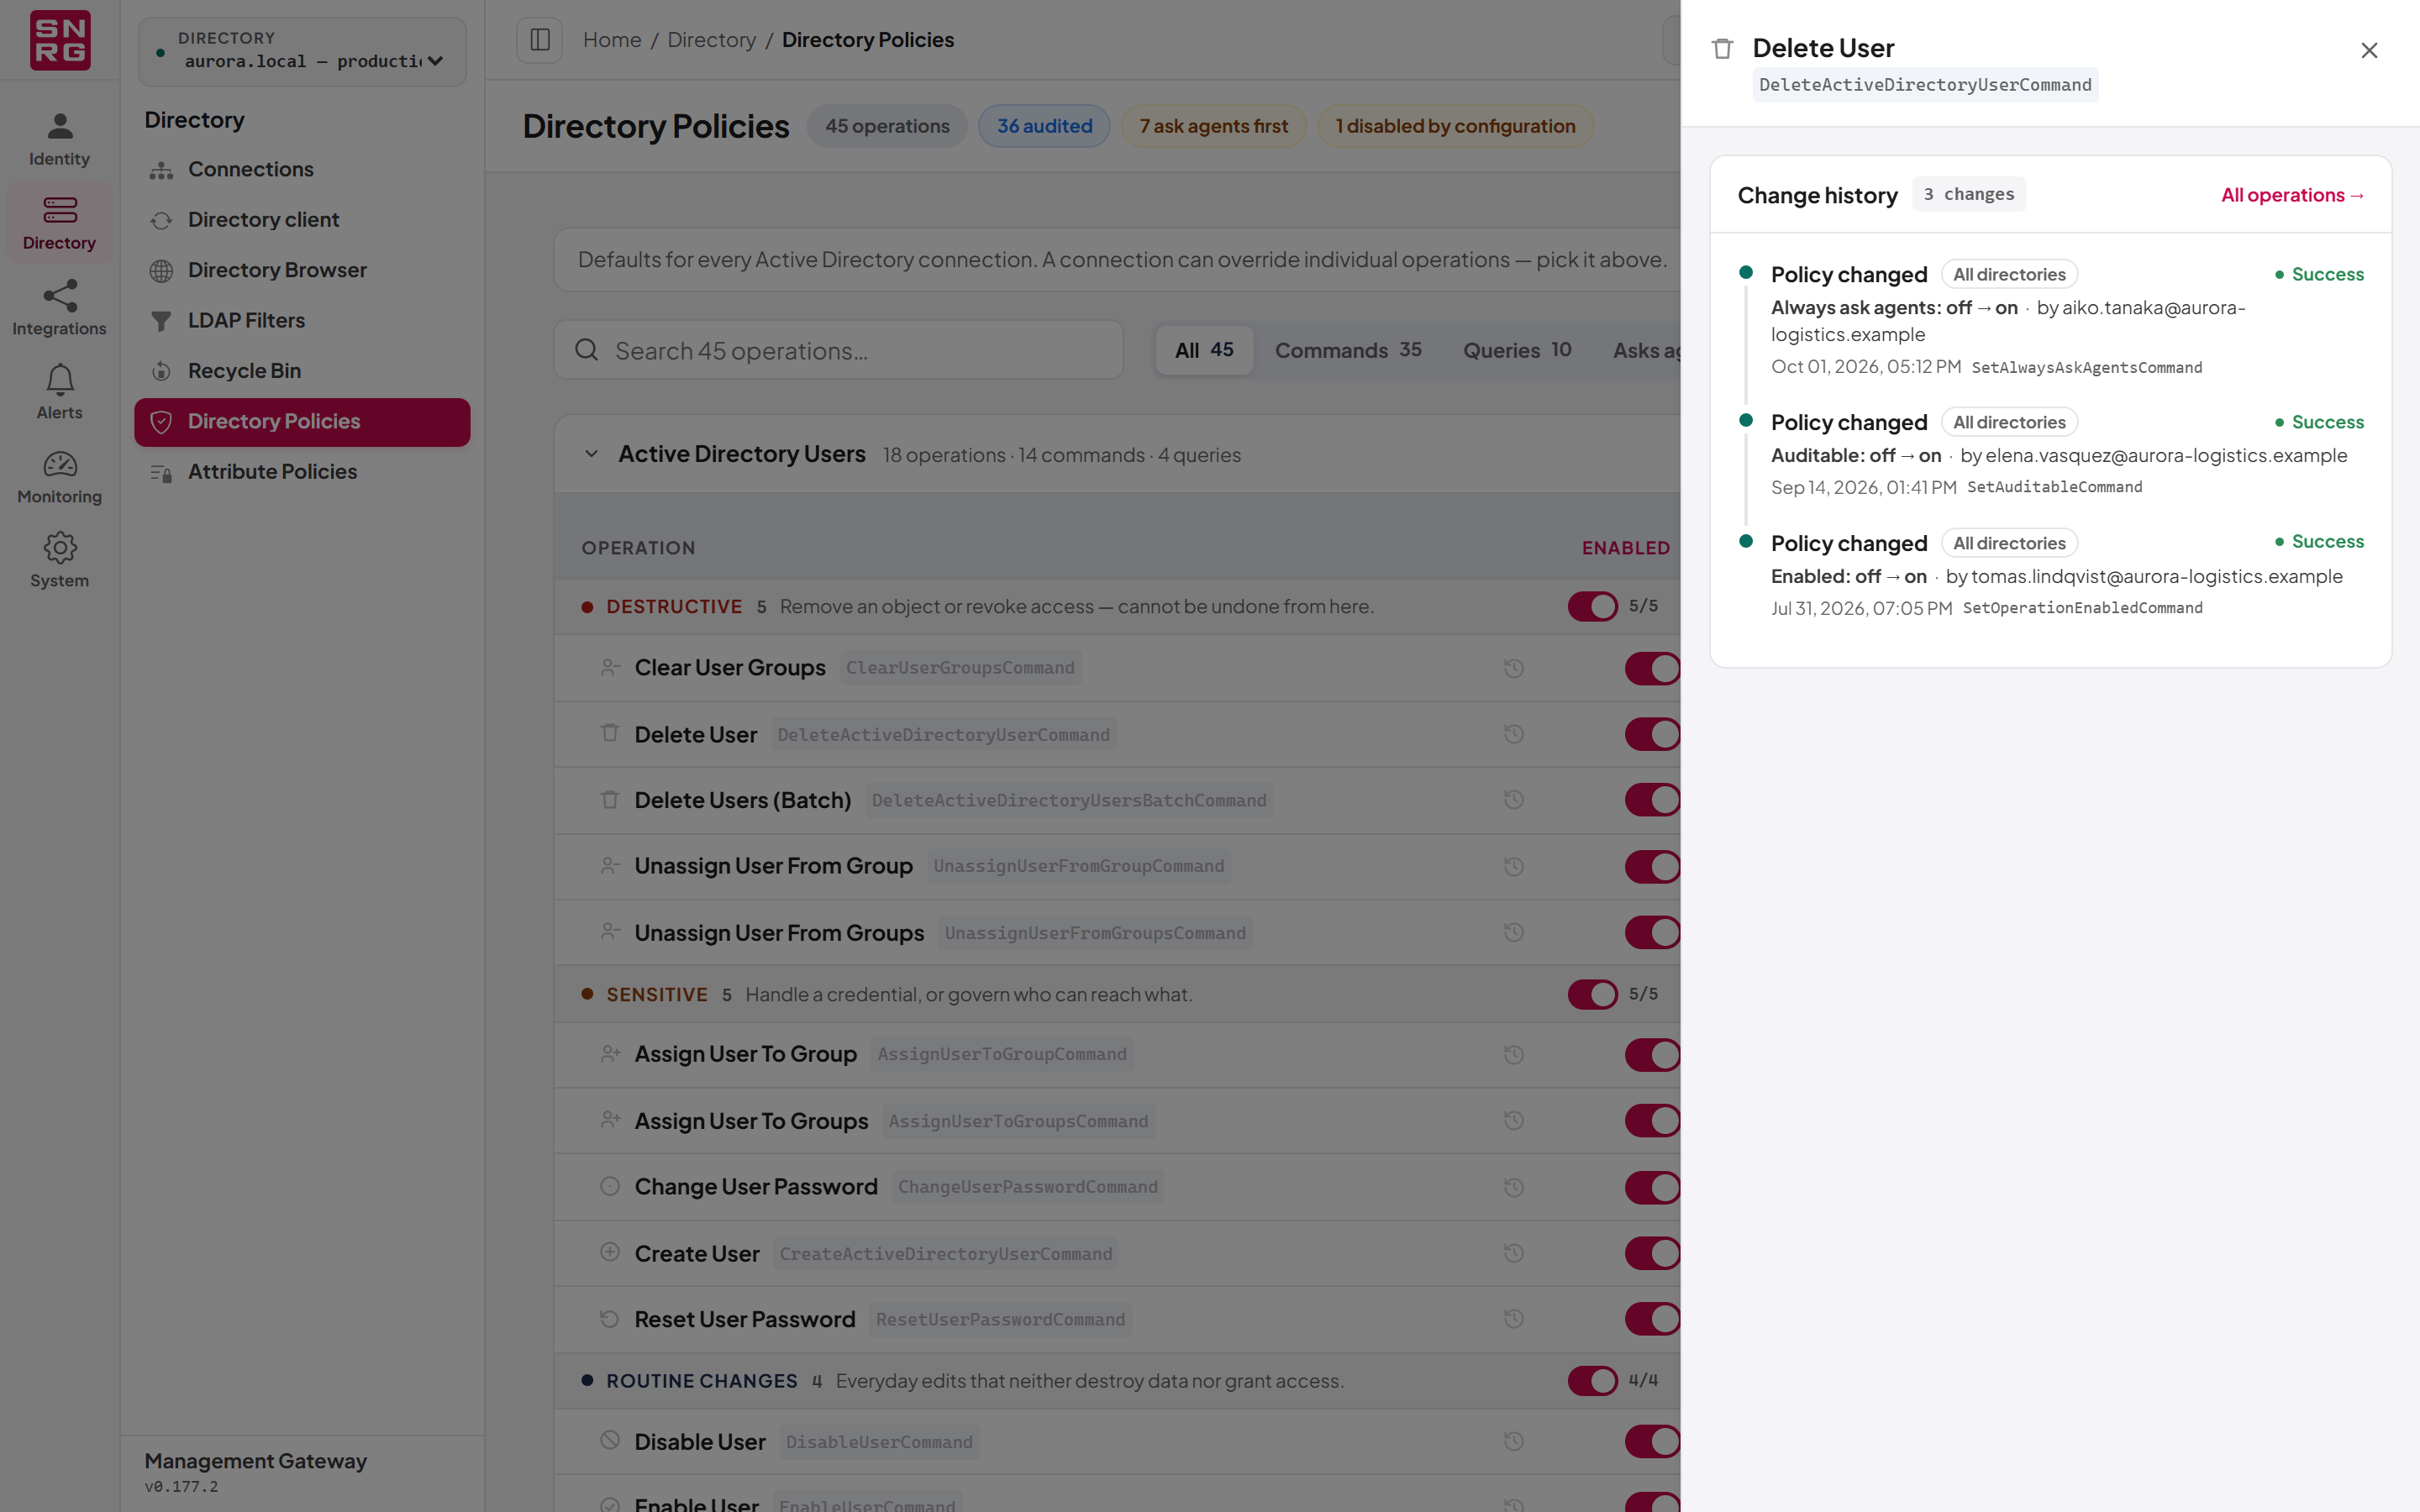This screenshot has width=2420, height=1512.
Task: Show change history for Disable User
Action: tap(1514, 1442)
